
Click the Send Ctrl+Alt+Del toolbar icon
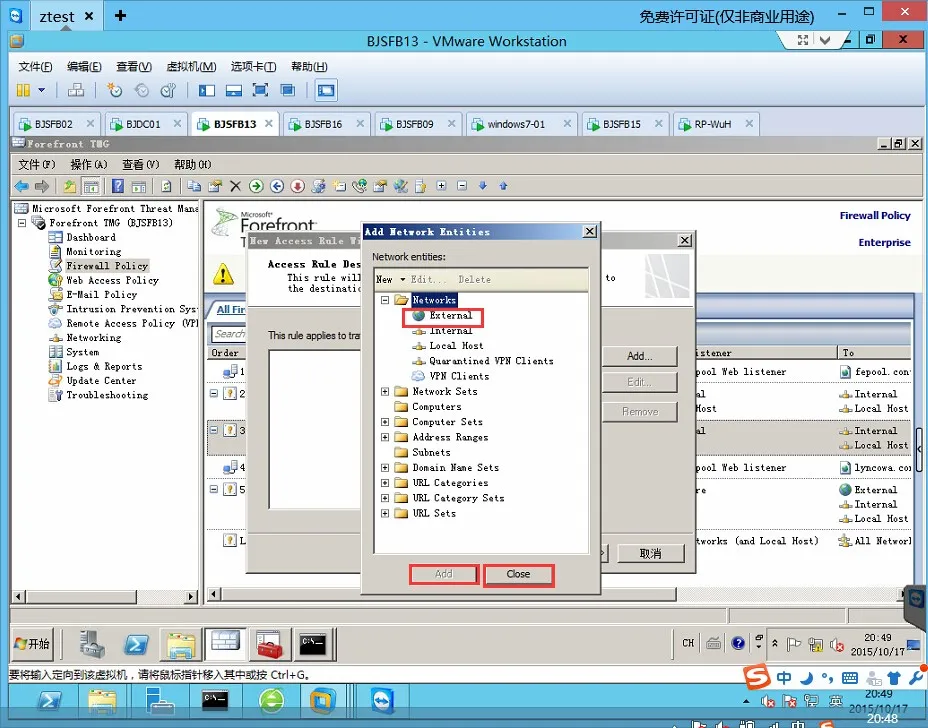pyautogui.click(x=76, y=90)
